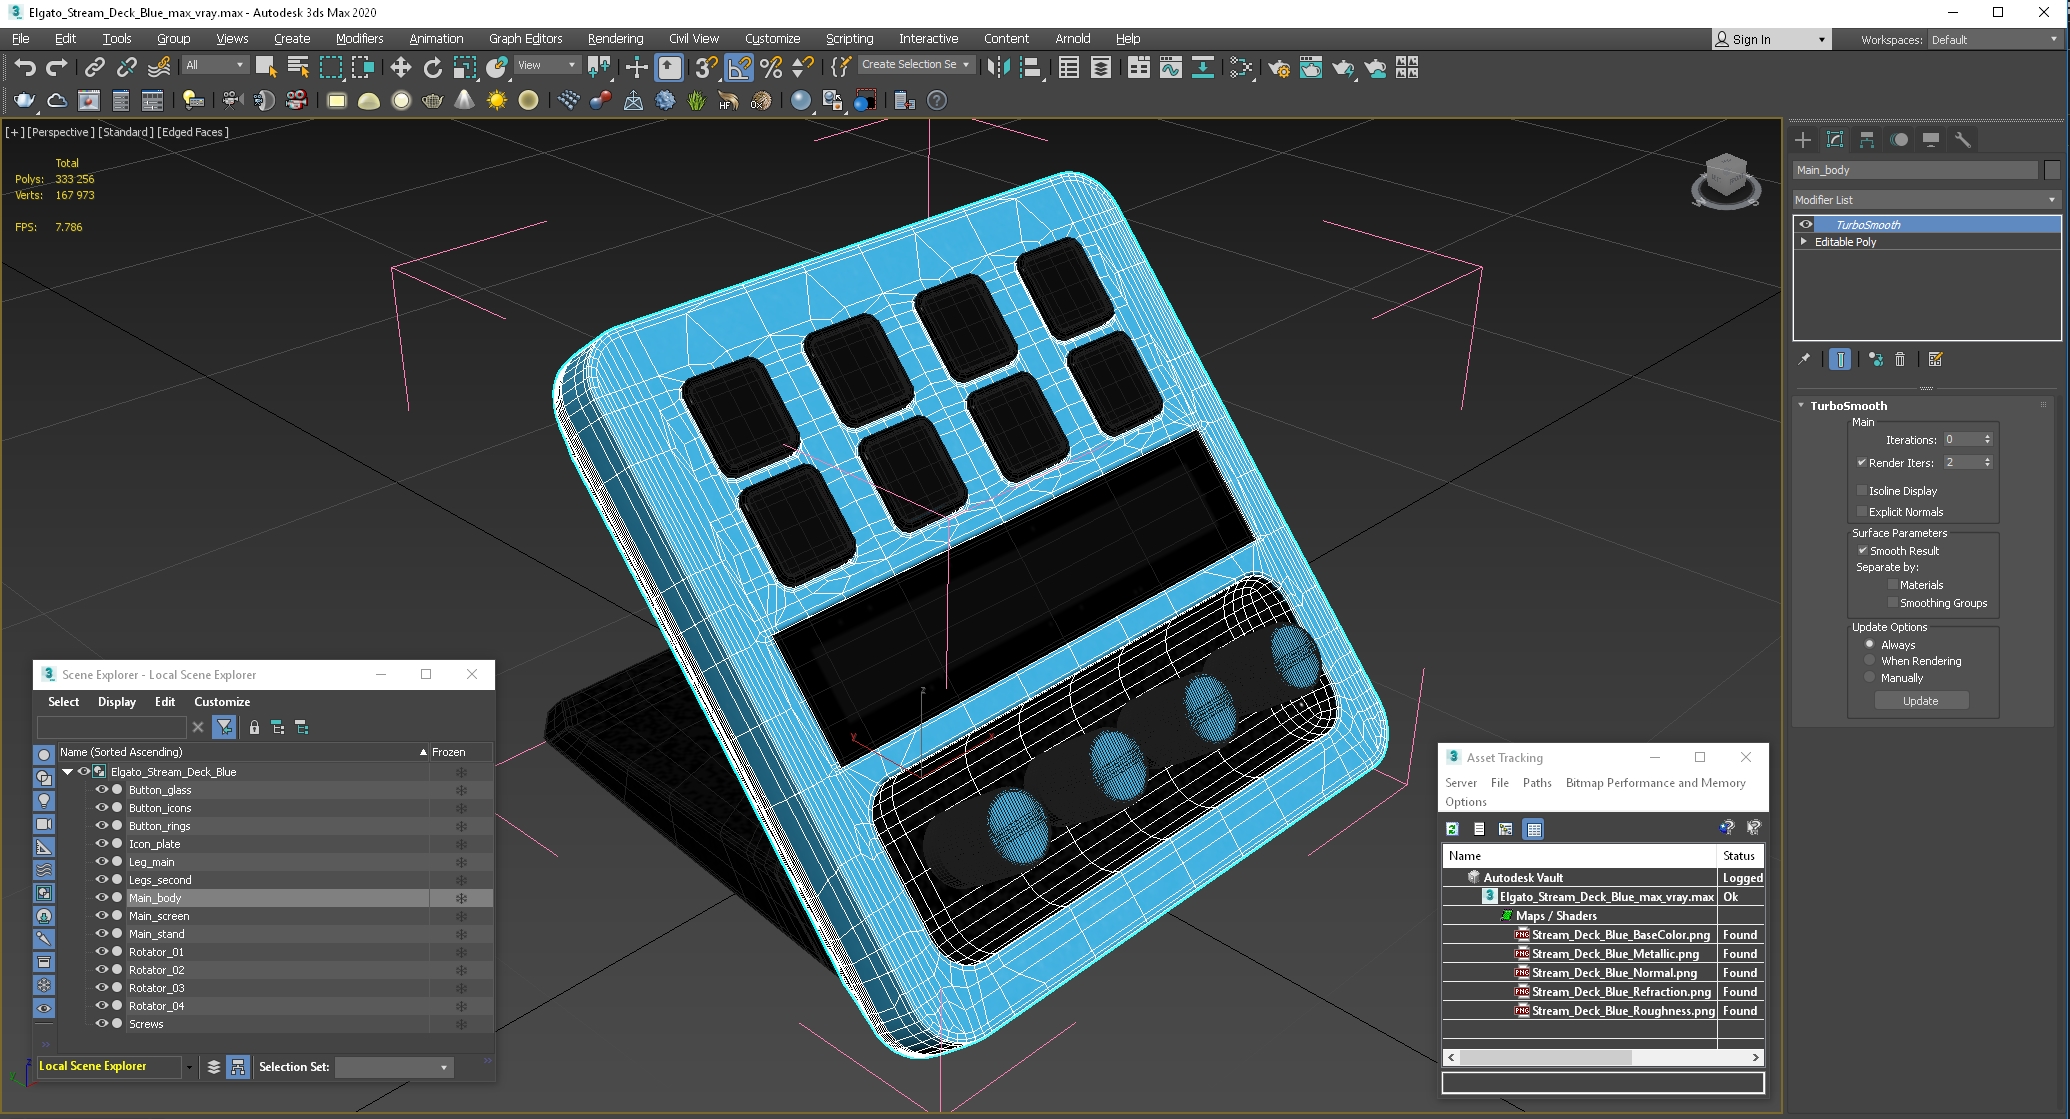Open Create Selection Set dropdown
The width and height of the screenshot is (2070, 1119).
(916, 64)
